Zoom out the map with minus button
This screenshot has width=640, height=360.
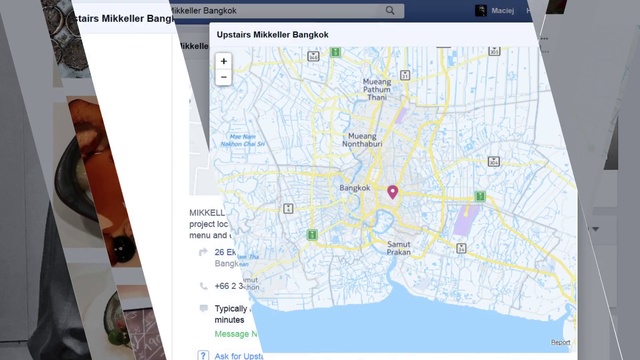223,77
